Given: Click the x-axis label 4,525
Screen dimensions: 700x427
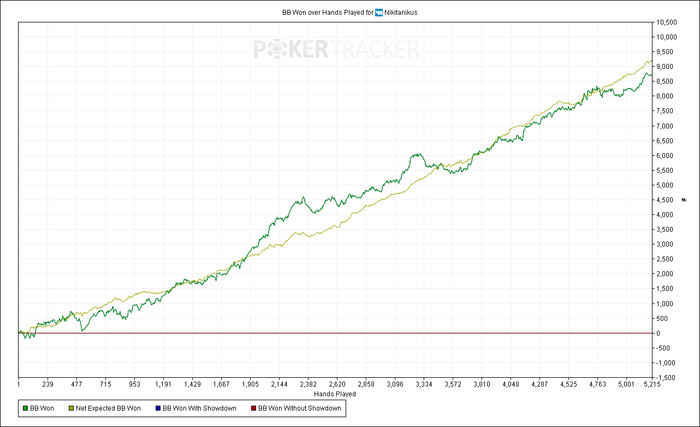Looking at the screenshot, I should (569, 384).
